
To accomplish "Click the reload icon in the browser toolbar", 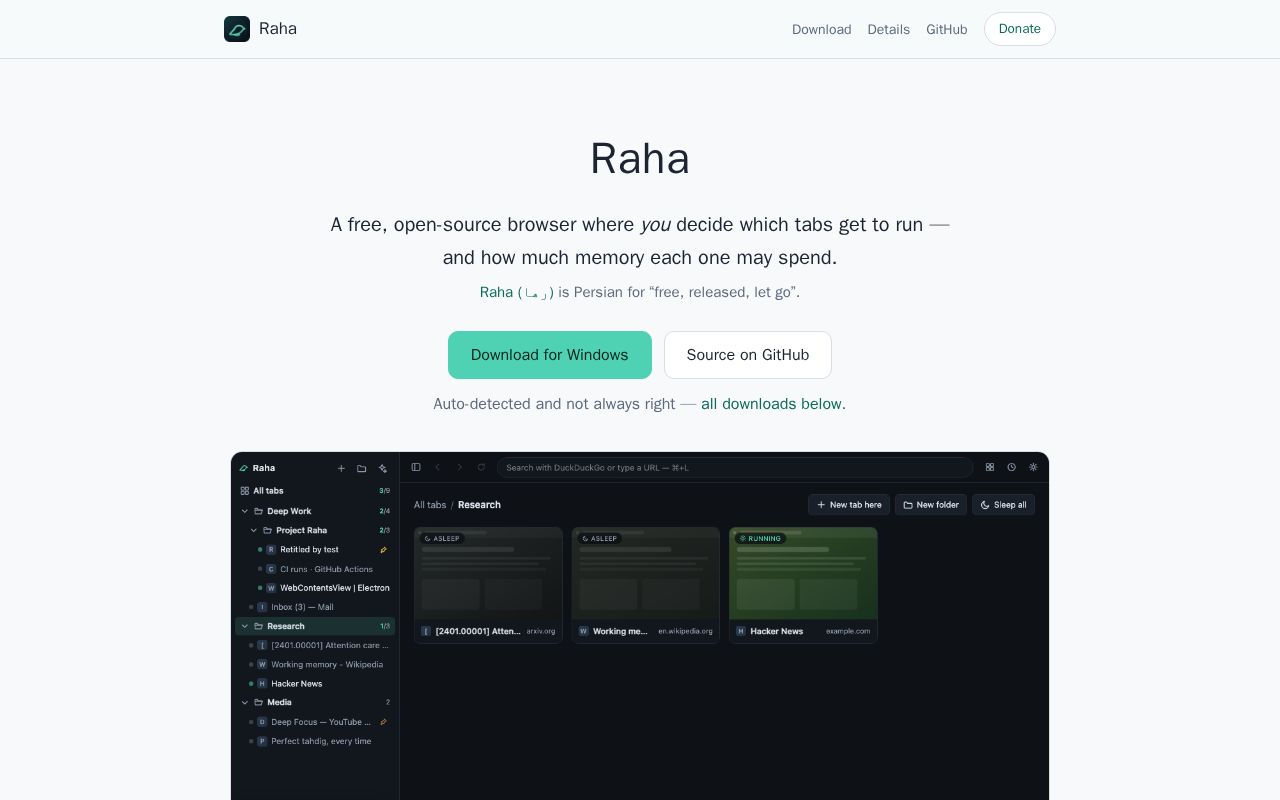I will click(481, 467).
